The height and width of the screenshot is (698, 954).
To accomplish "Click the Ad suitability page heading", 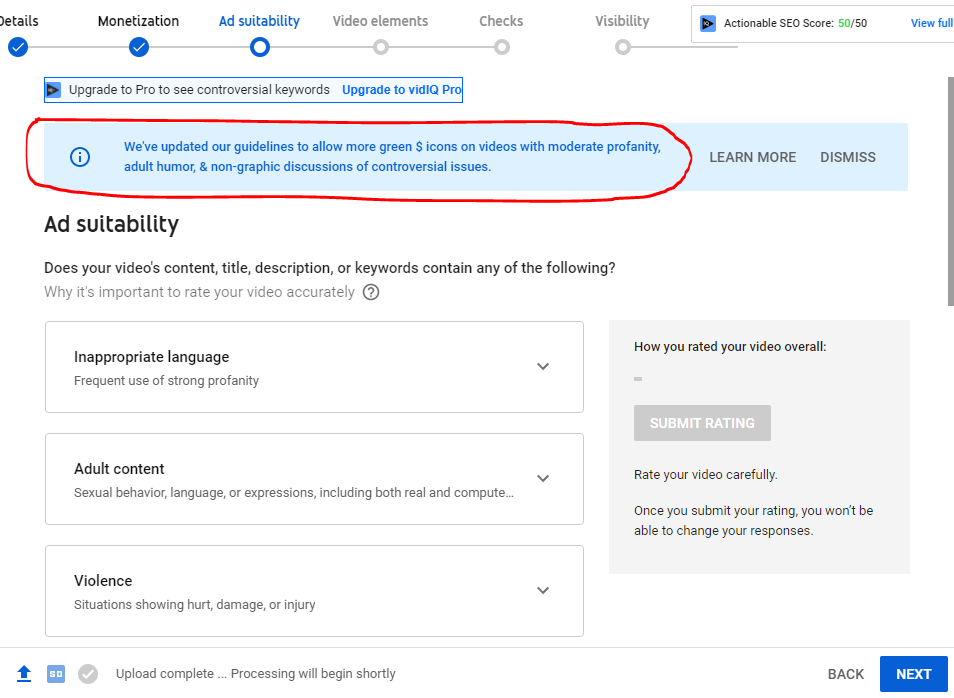I will pos(111,225).
